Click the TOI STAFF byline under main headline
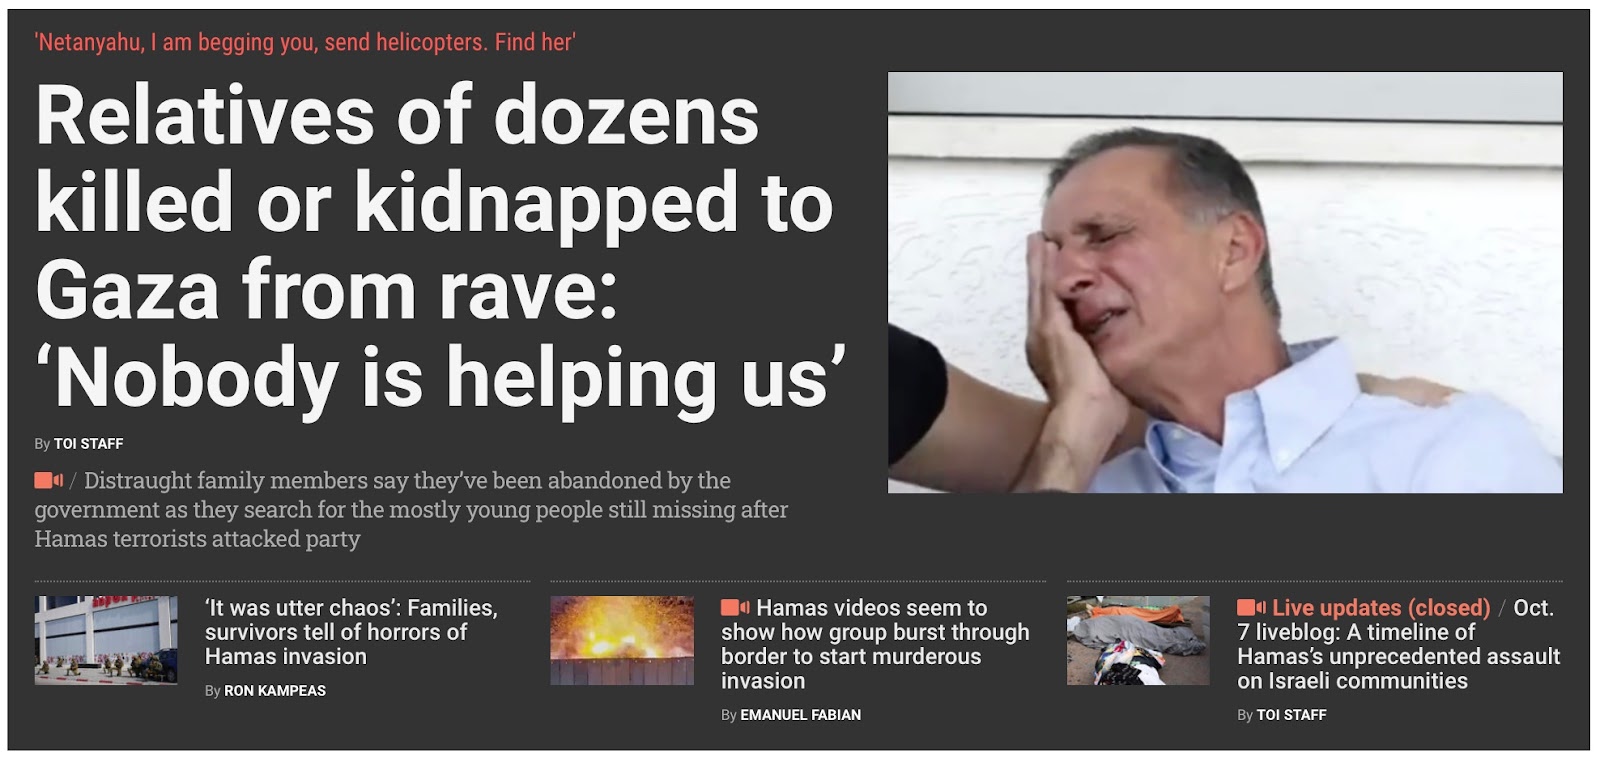The height and width of the screenshot is (762, 1600). click(88, 444)
